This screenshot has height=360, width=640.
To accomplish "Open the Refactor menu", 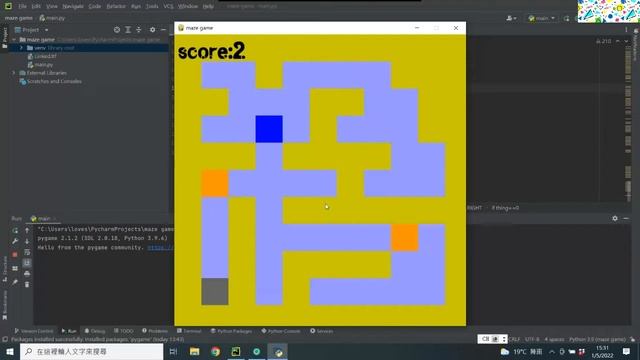I will 116,6.
